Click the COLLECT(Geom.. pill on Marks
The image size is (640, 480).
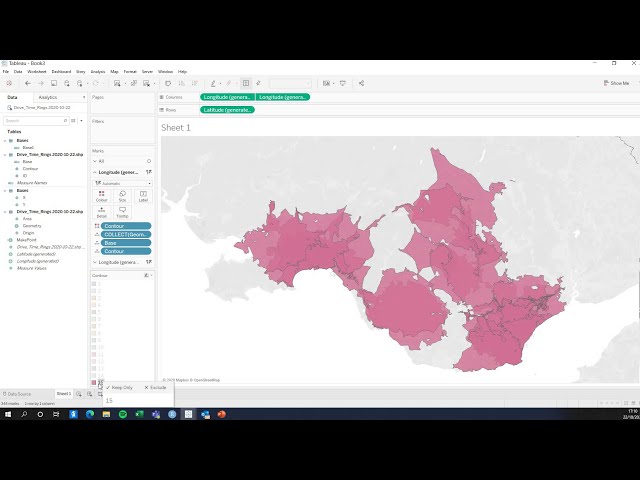126,234
